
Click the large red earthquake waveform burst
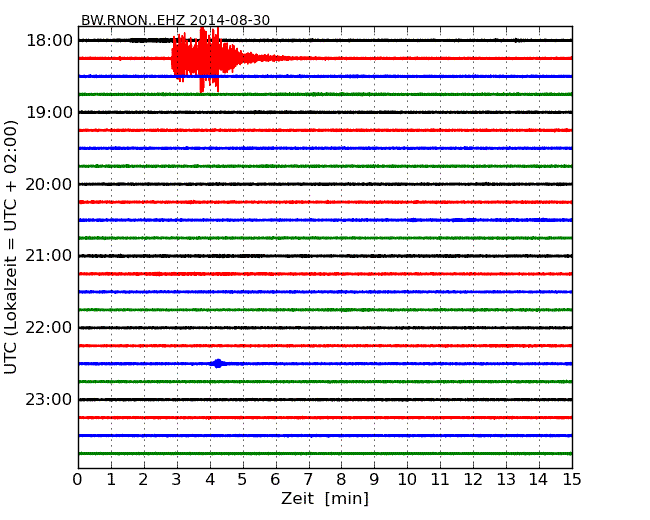pos(205,59)
